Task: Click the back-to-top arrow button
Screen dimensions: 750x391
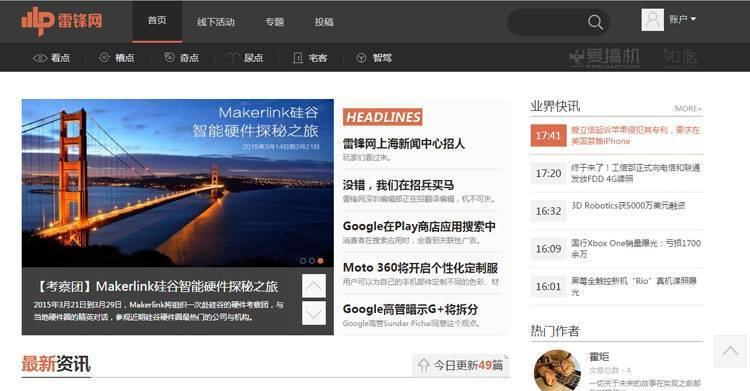Action: tap(730, 351)
